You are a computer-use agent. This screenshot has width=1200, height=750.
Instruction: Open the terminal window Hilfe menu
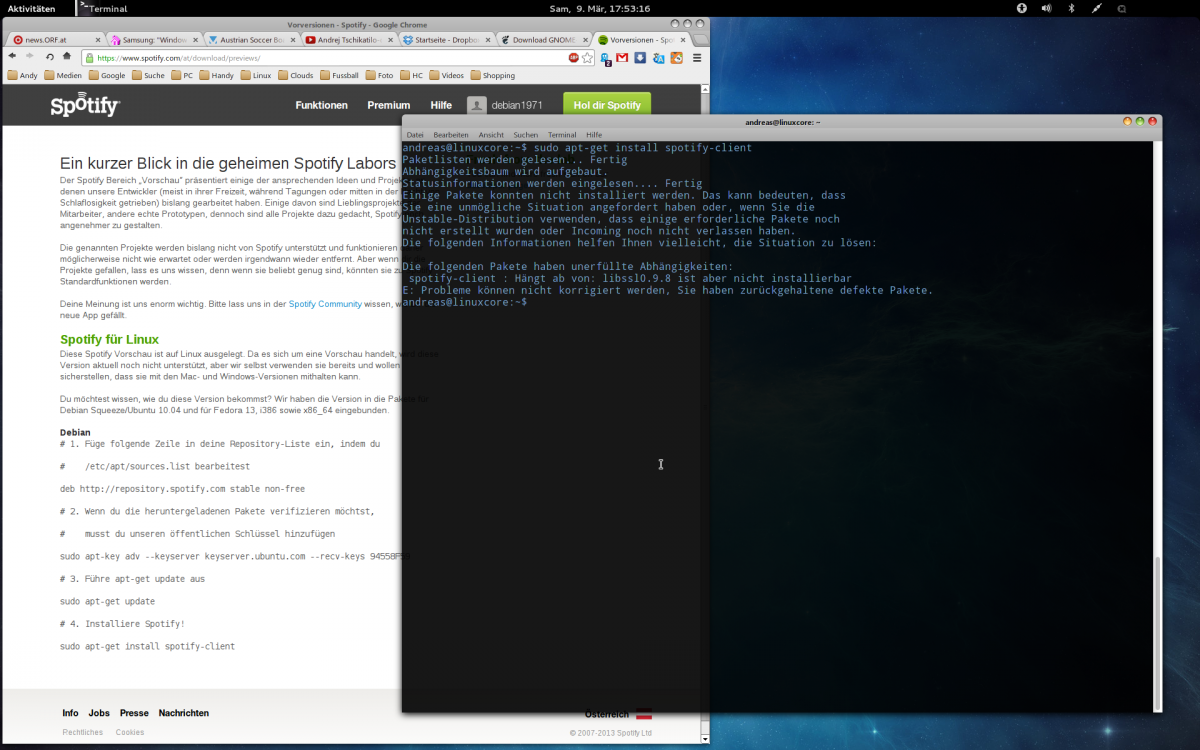tap(594, 135)
